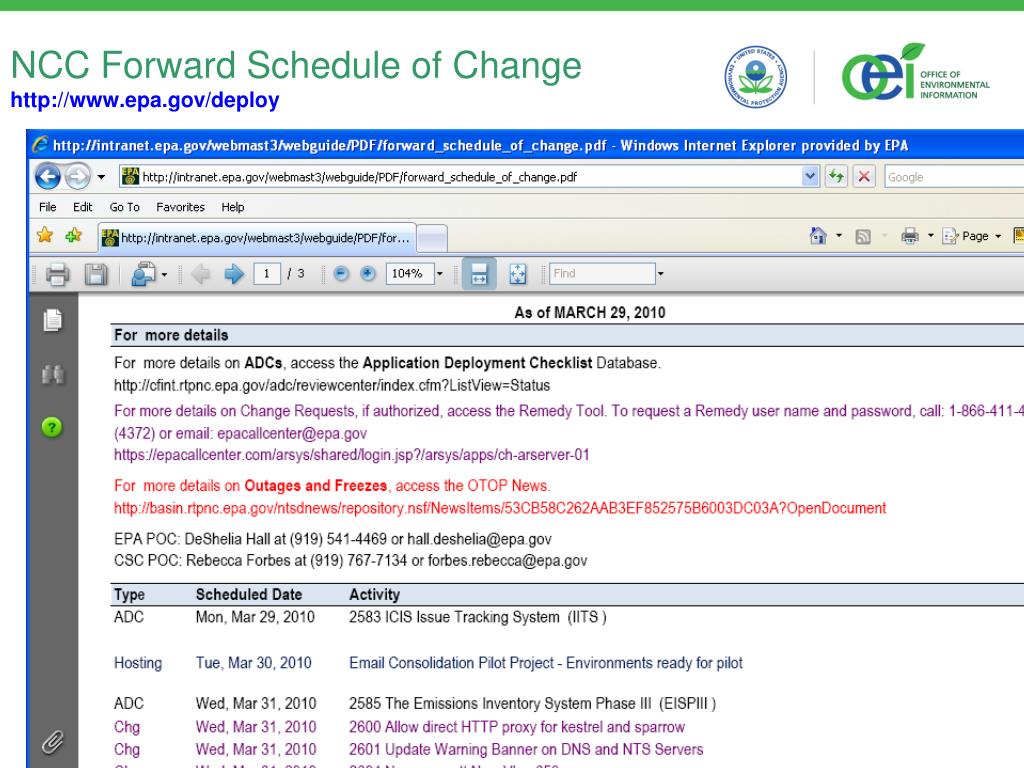
Task: Open the Favorites menu
Action: [x=180, y=207]
